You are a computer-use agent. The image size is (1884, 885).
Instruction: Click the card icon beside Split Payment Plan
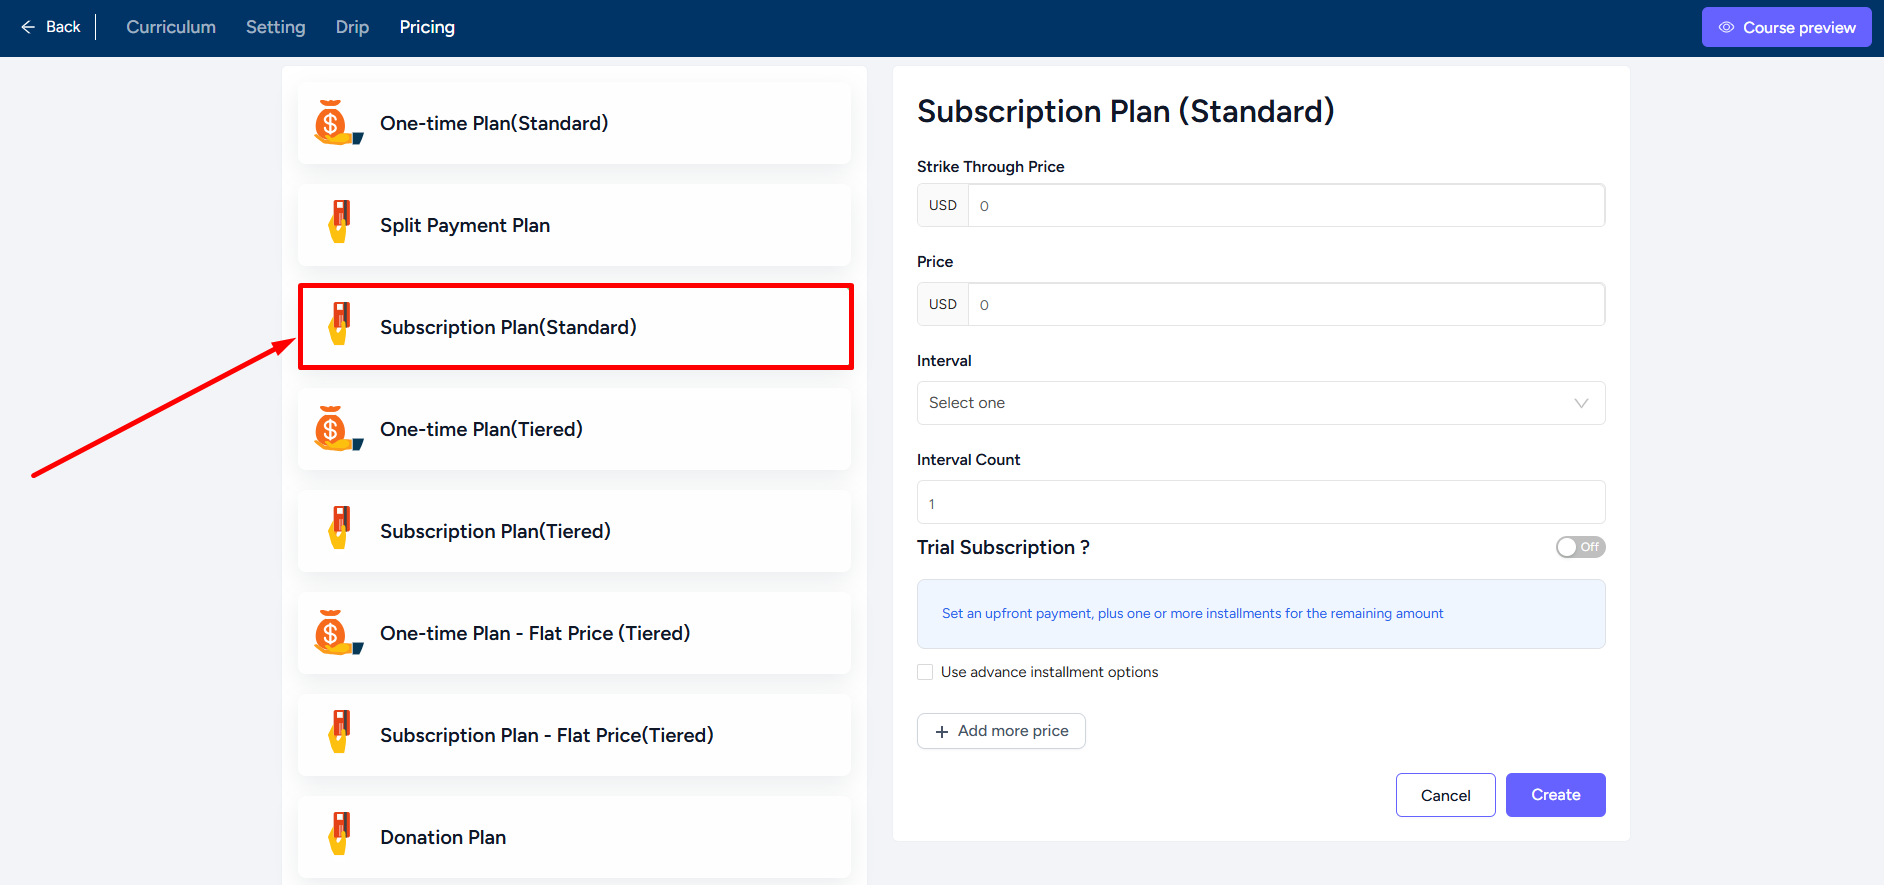[x=340, y=222]
